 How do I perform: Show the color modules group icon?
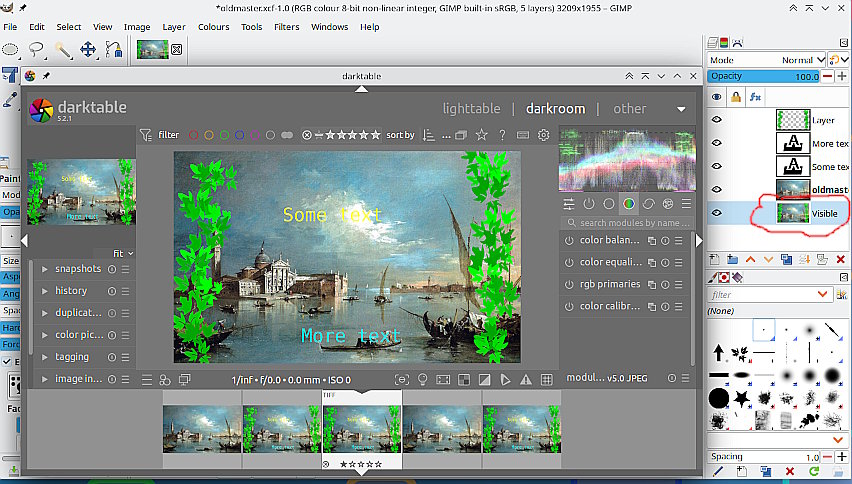[x=627, y=204]
